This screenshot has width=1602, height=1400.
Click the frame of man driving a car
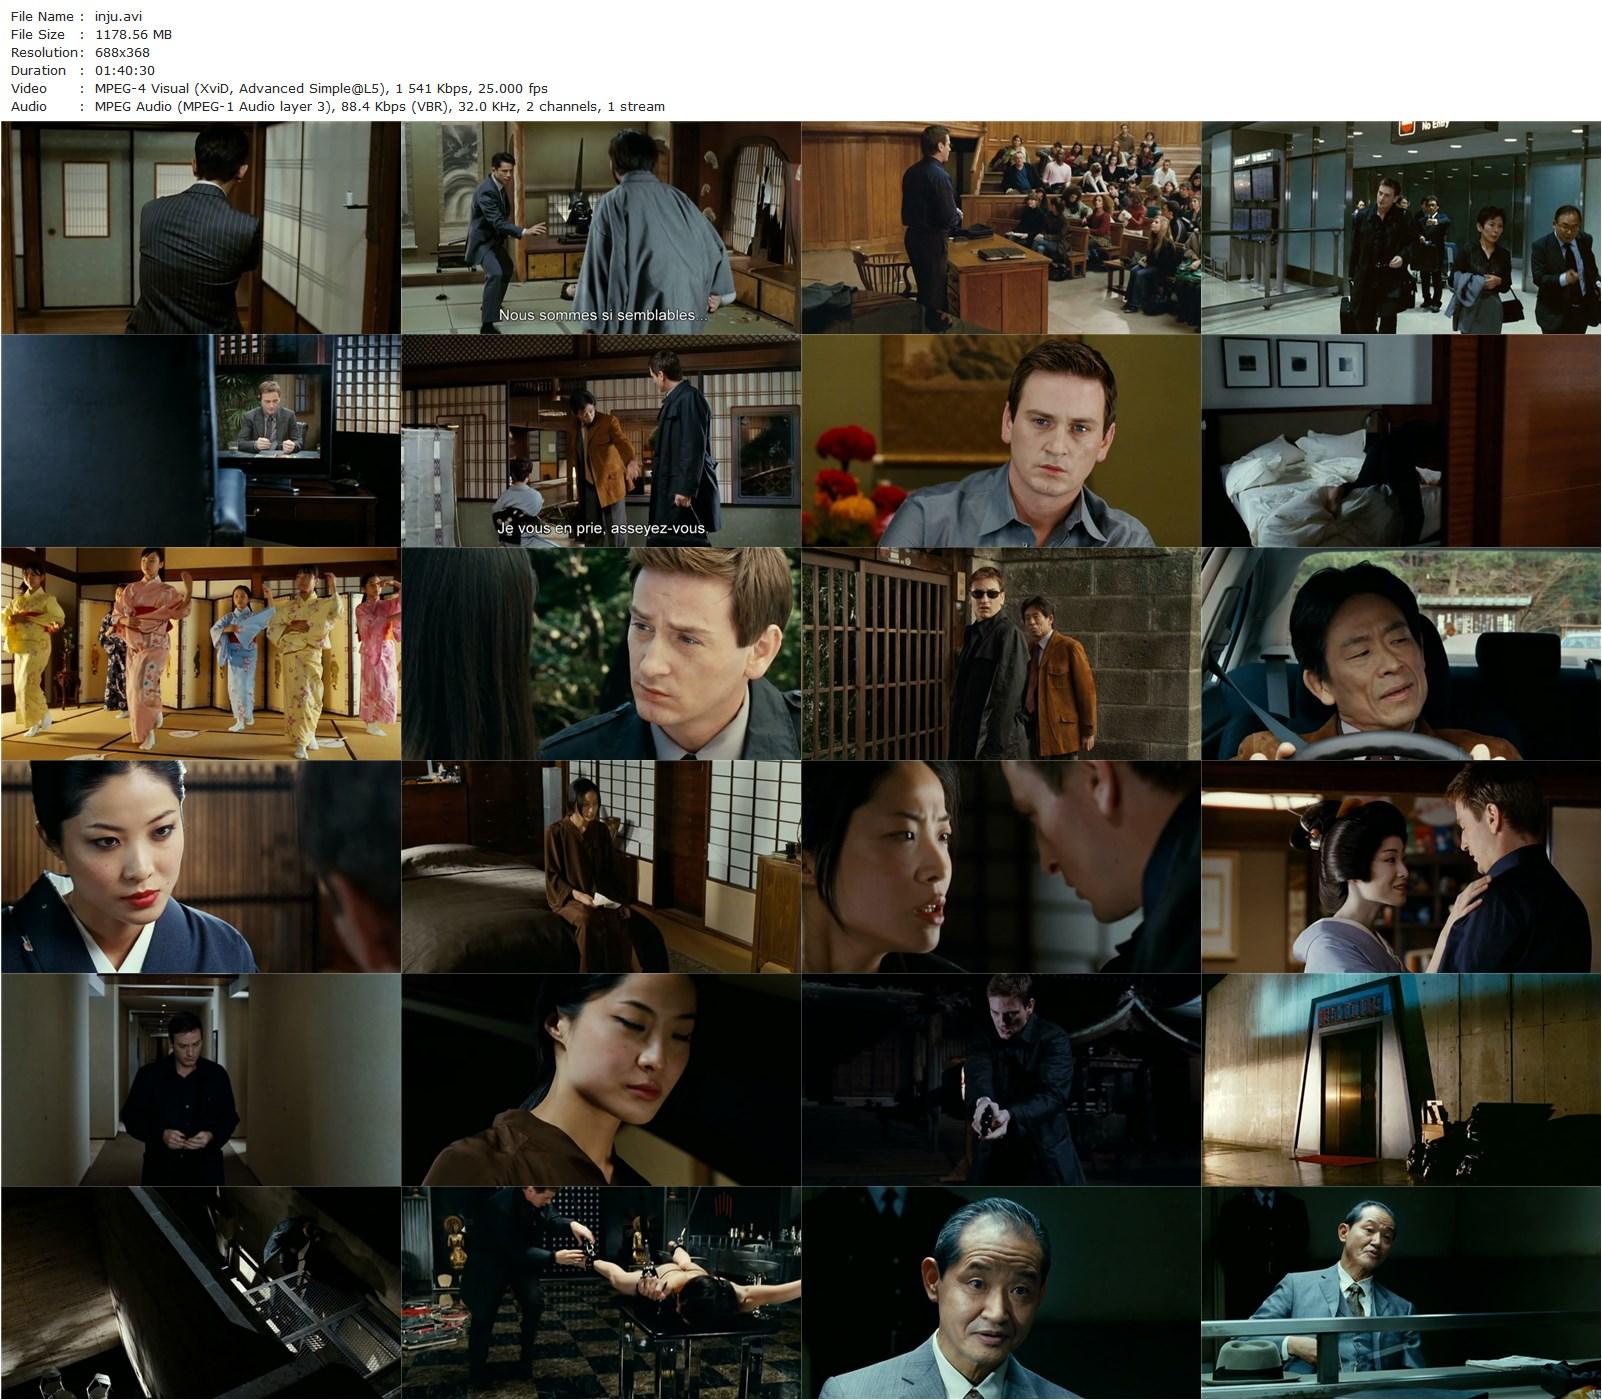pyautogui.click(x=1401, y=654)
